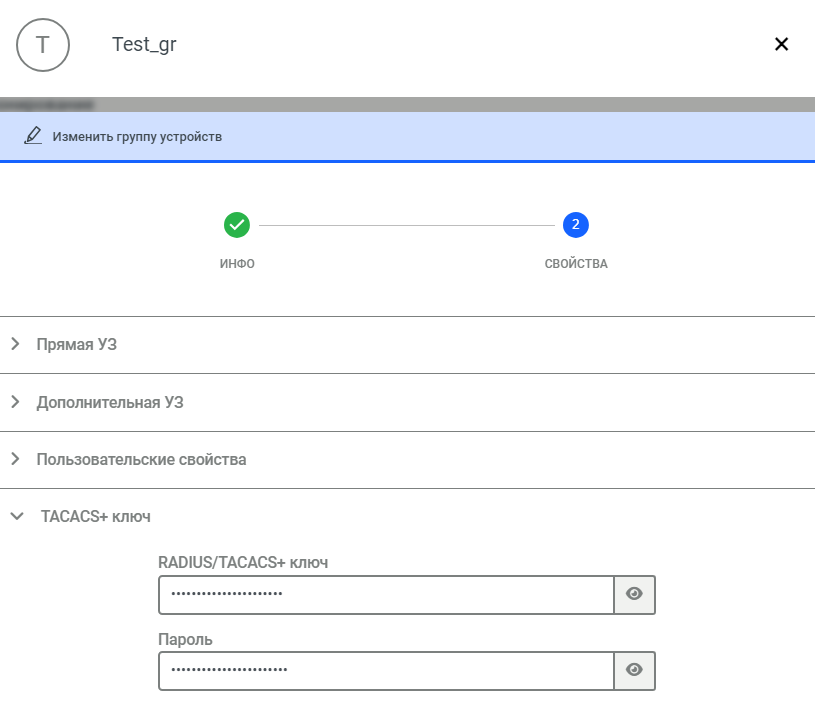Go back to the ИНФО step checkmark
Screen dimensions: 815x707
click(236, 225)
